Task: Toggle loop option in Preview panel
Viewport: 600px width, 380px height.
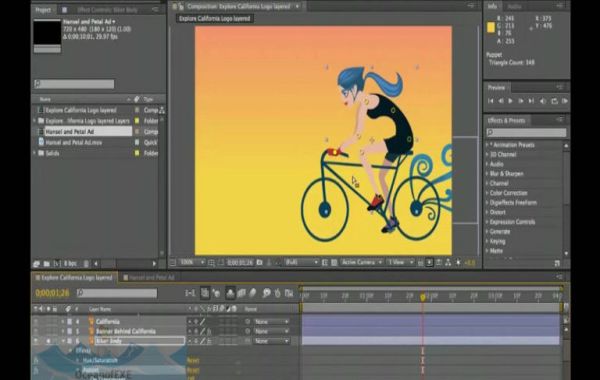Action: point(554,101)
